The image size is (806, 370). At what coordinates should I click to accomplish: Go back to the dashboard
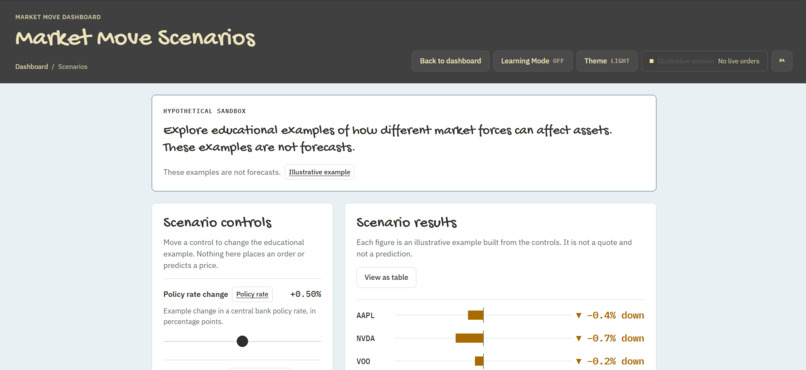pyautogui.click(x=450, y=61)
